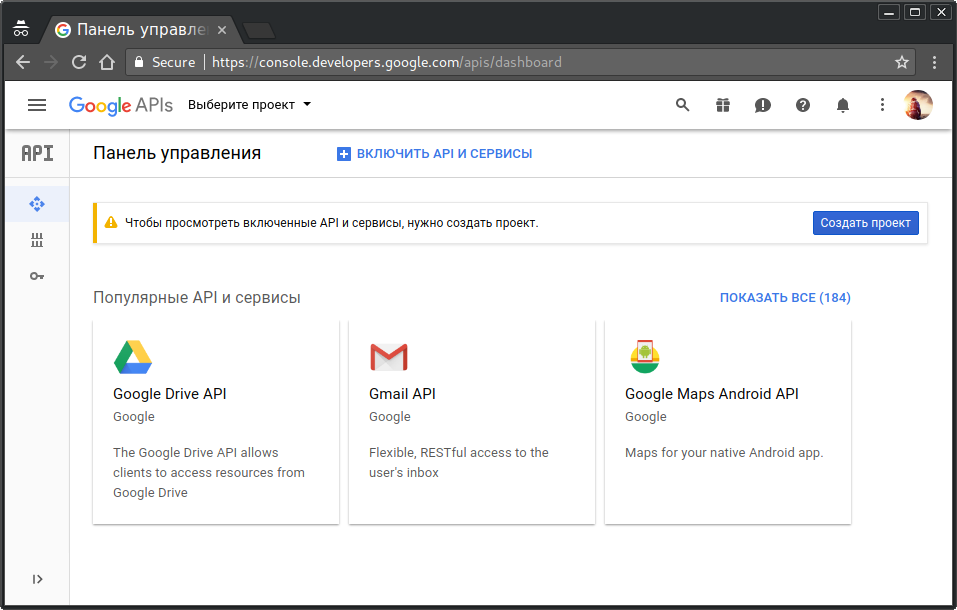This screenshot has height=610, width=957.
Task: Click the Gmail envelope icon
Action: 388,356
